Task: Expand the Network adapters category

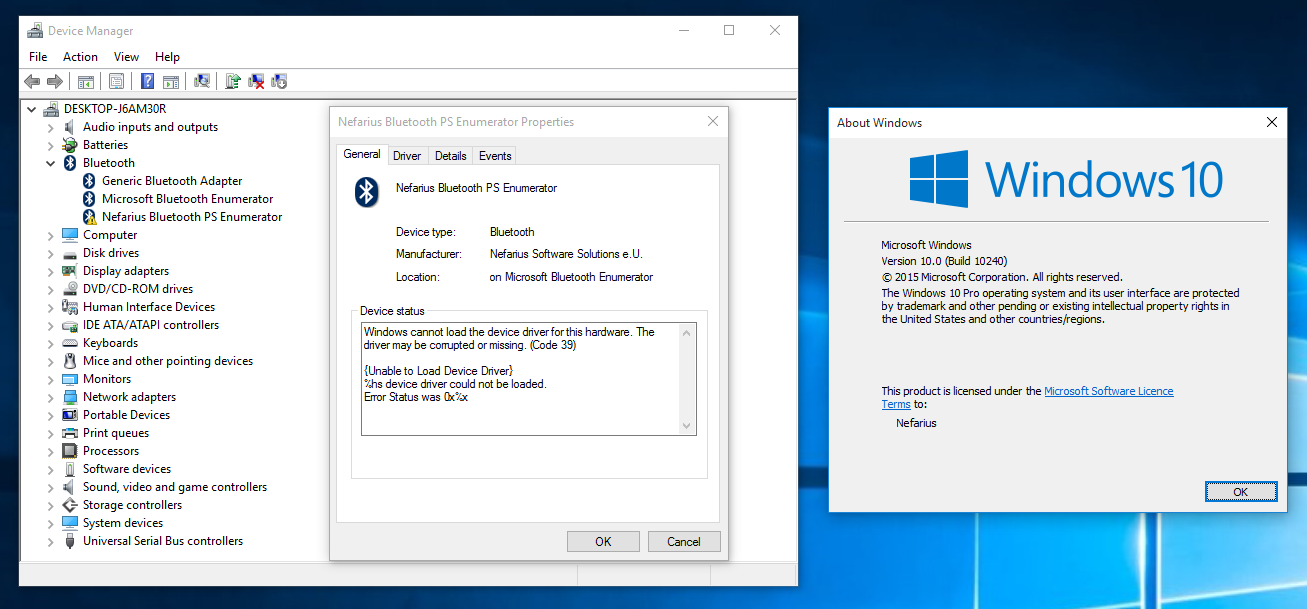Action: click(51, 397)
